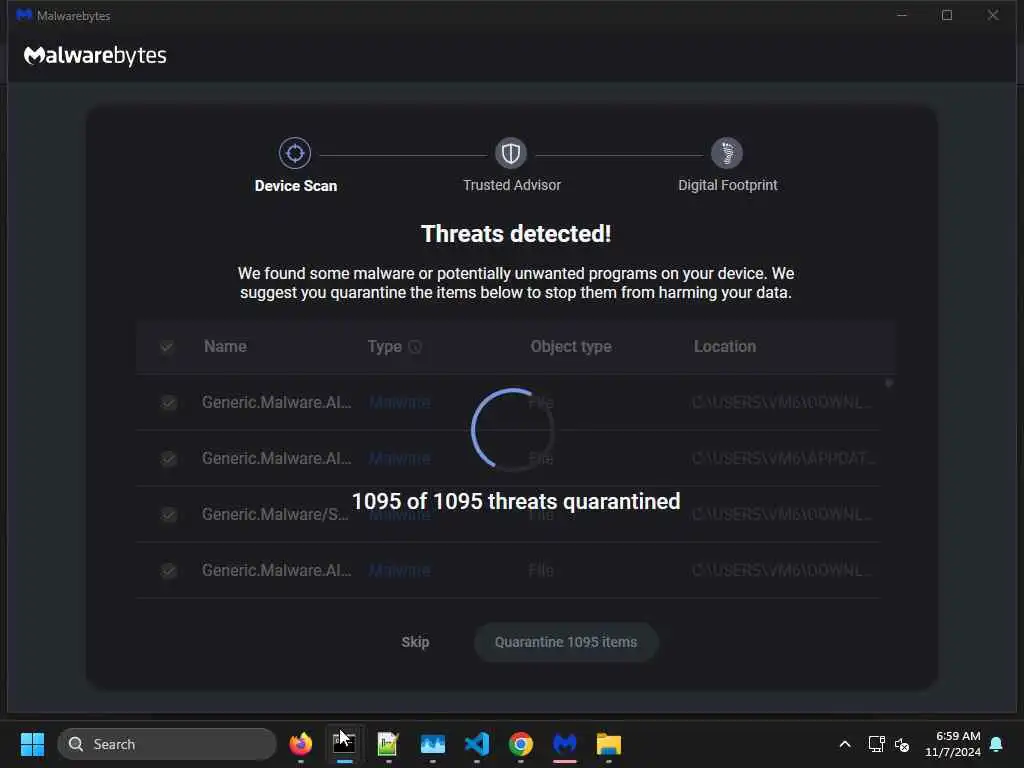Click the Trusted Advisor step label
This screenshot has height=768, width=1024.
[x=511, y=185]
